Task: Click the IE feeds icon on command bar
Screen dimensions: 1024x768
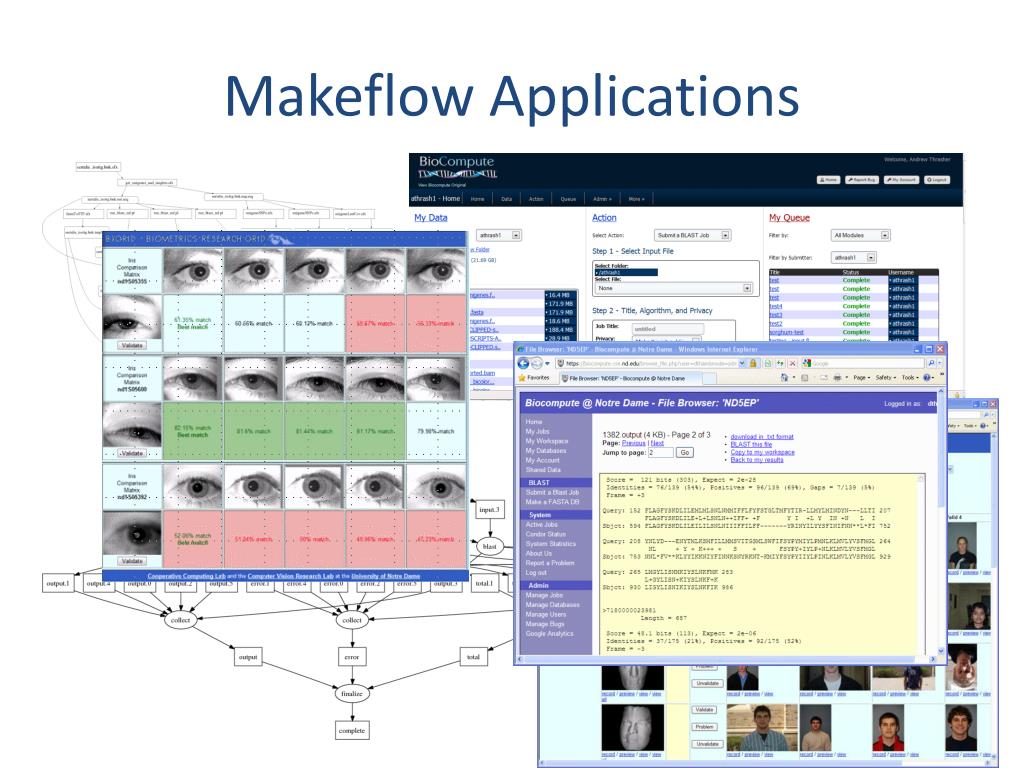Action: [x=804, y=378]
